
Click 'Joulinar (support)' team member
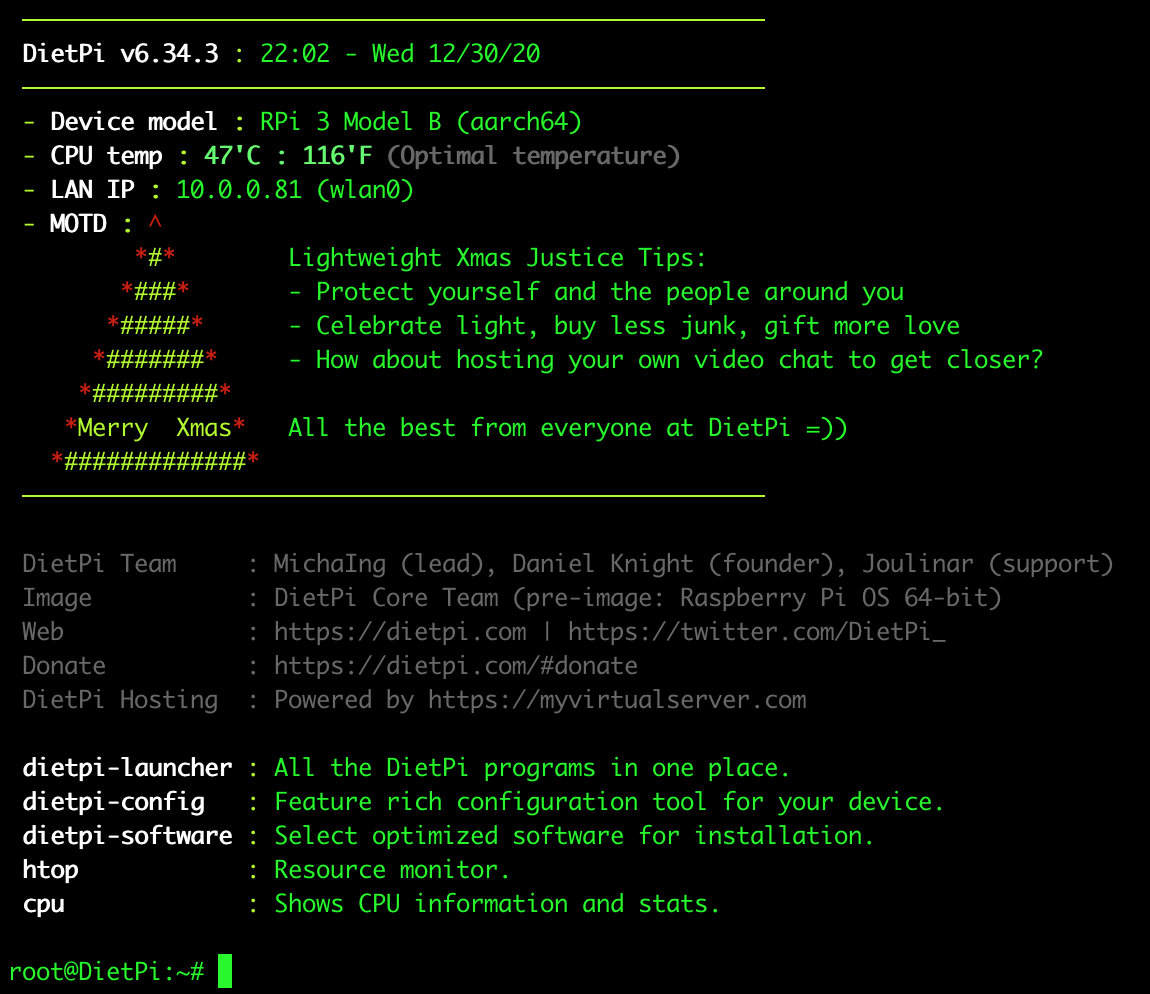click(x=988, y=563)
